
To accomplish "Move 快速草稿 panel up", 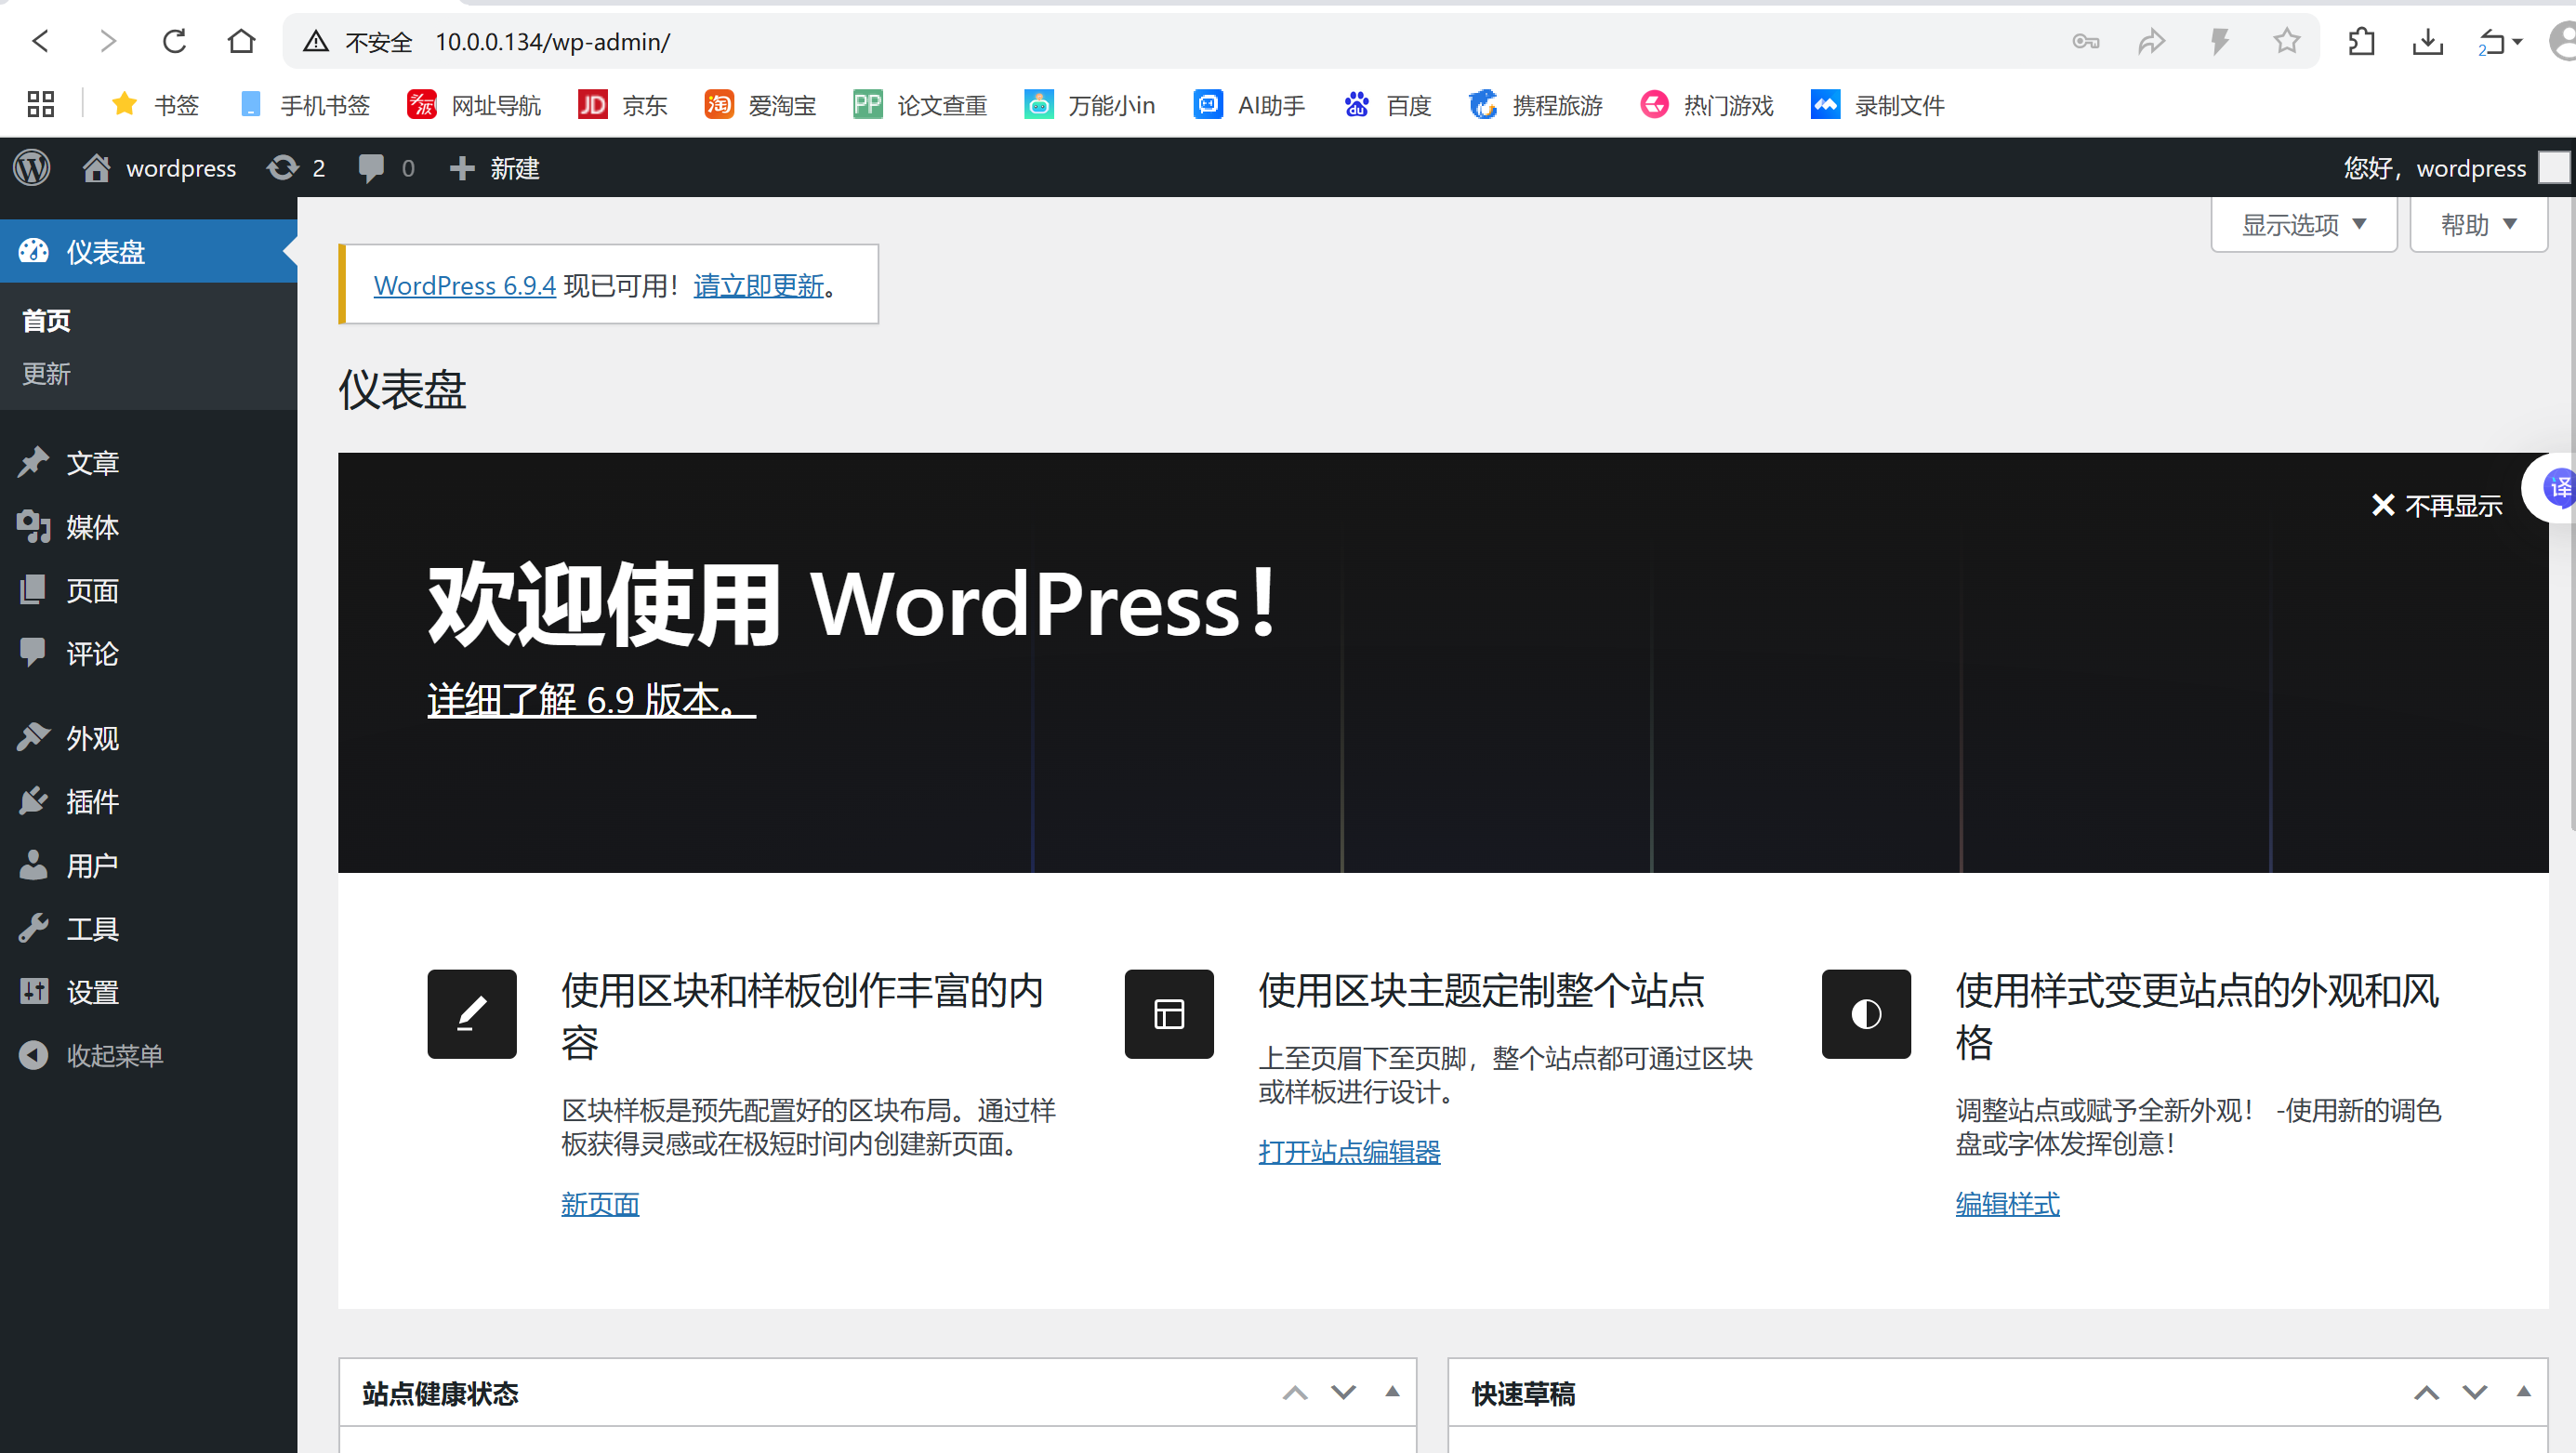I will [x=2426, y=1392].
